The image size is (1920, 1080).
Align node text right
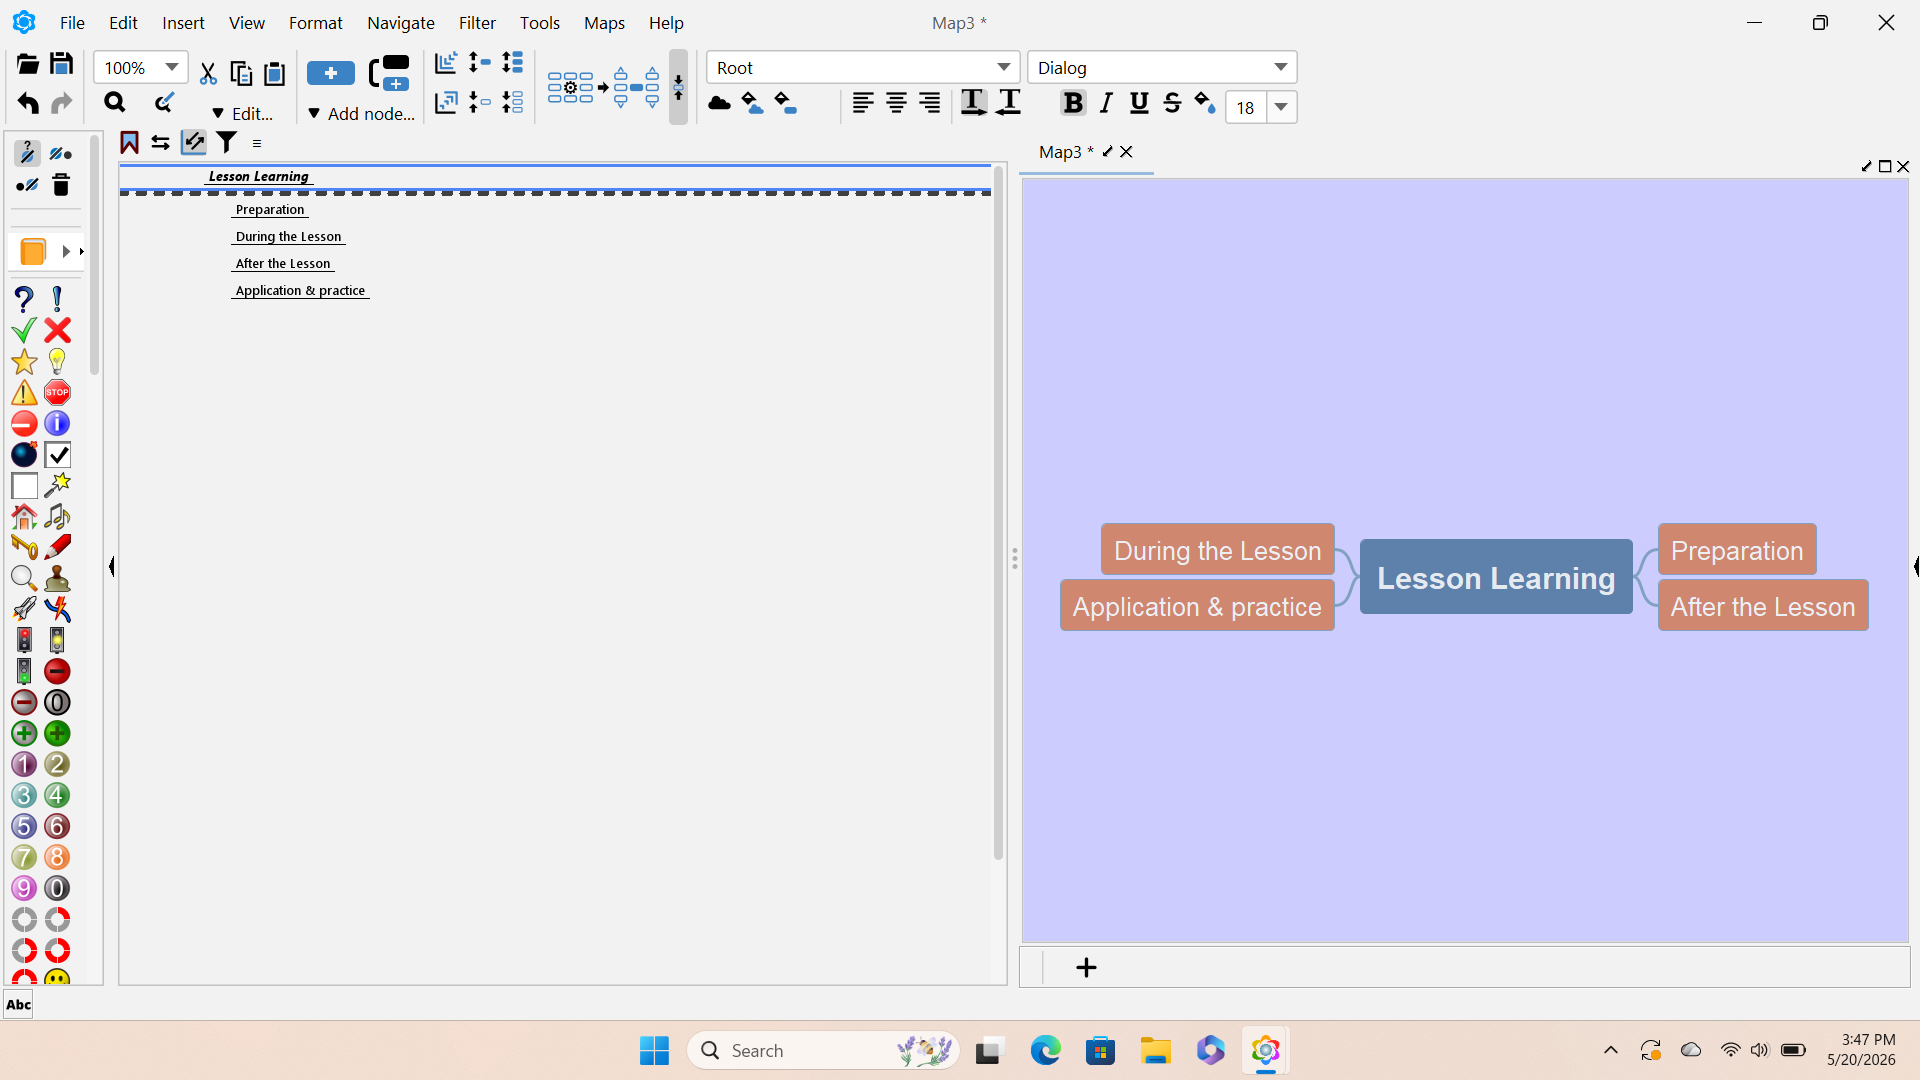coord(929,103)
